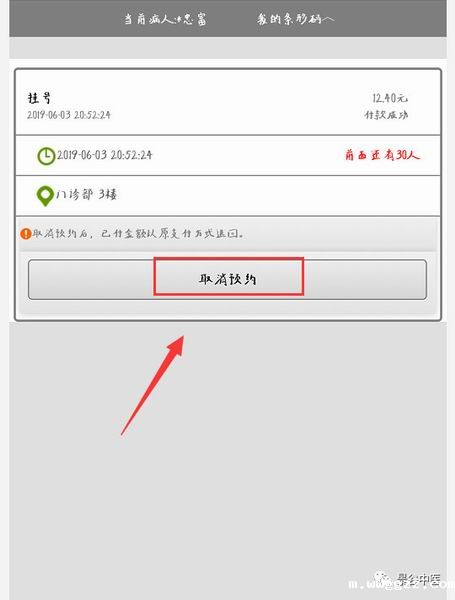Click the 付款成功 status text
This screenshot has width=455, height=600.
[386, 115]
